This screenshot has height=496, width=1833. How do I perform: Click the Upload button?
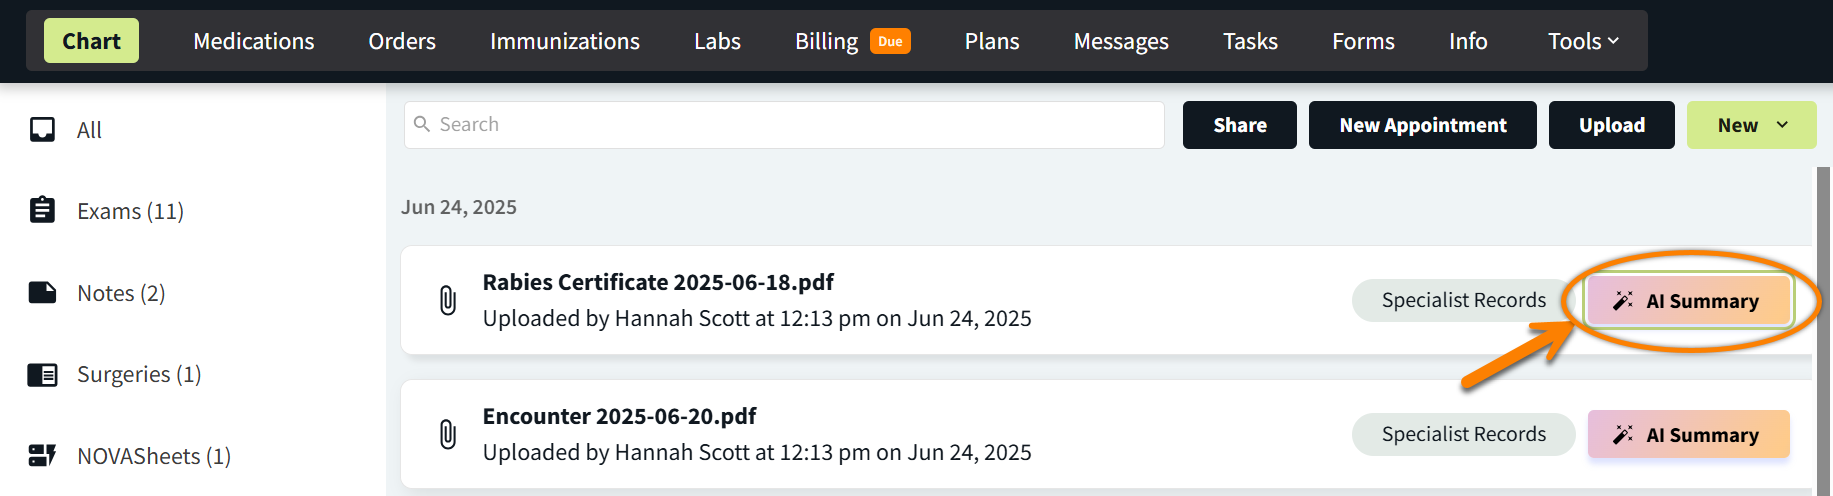pos(1611,125)
